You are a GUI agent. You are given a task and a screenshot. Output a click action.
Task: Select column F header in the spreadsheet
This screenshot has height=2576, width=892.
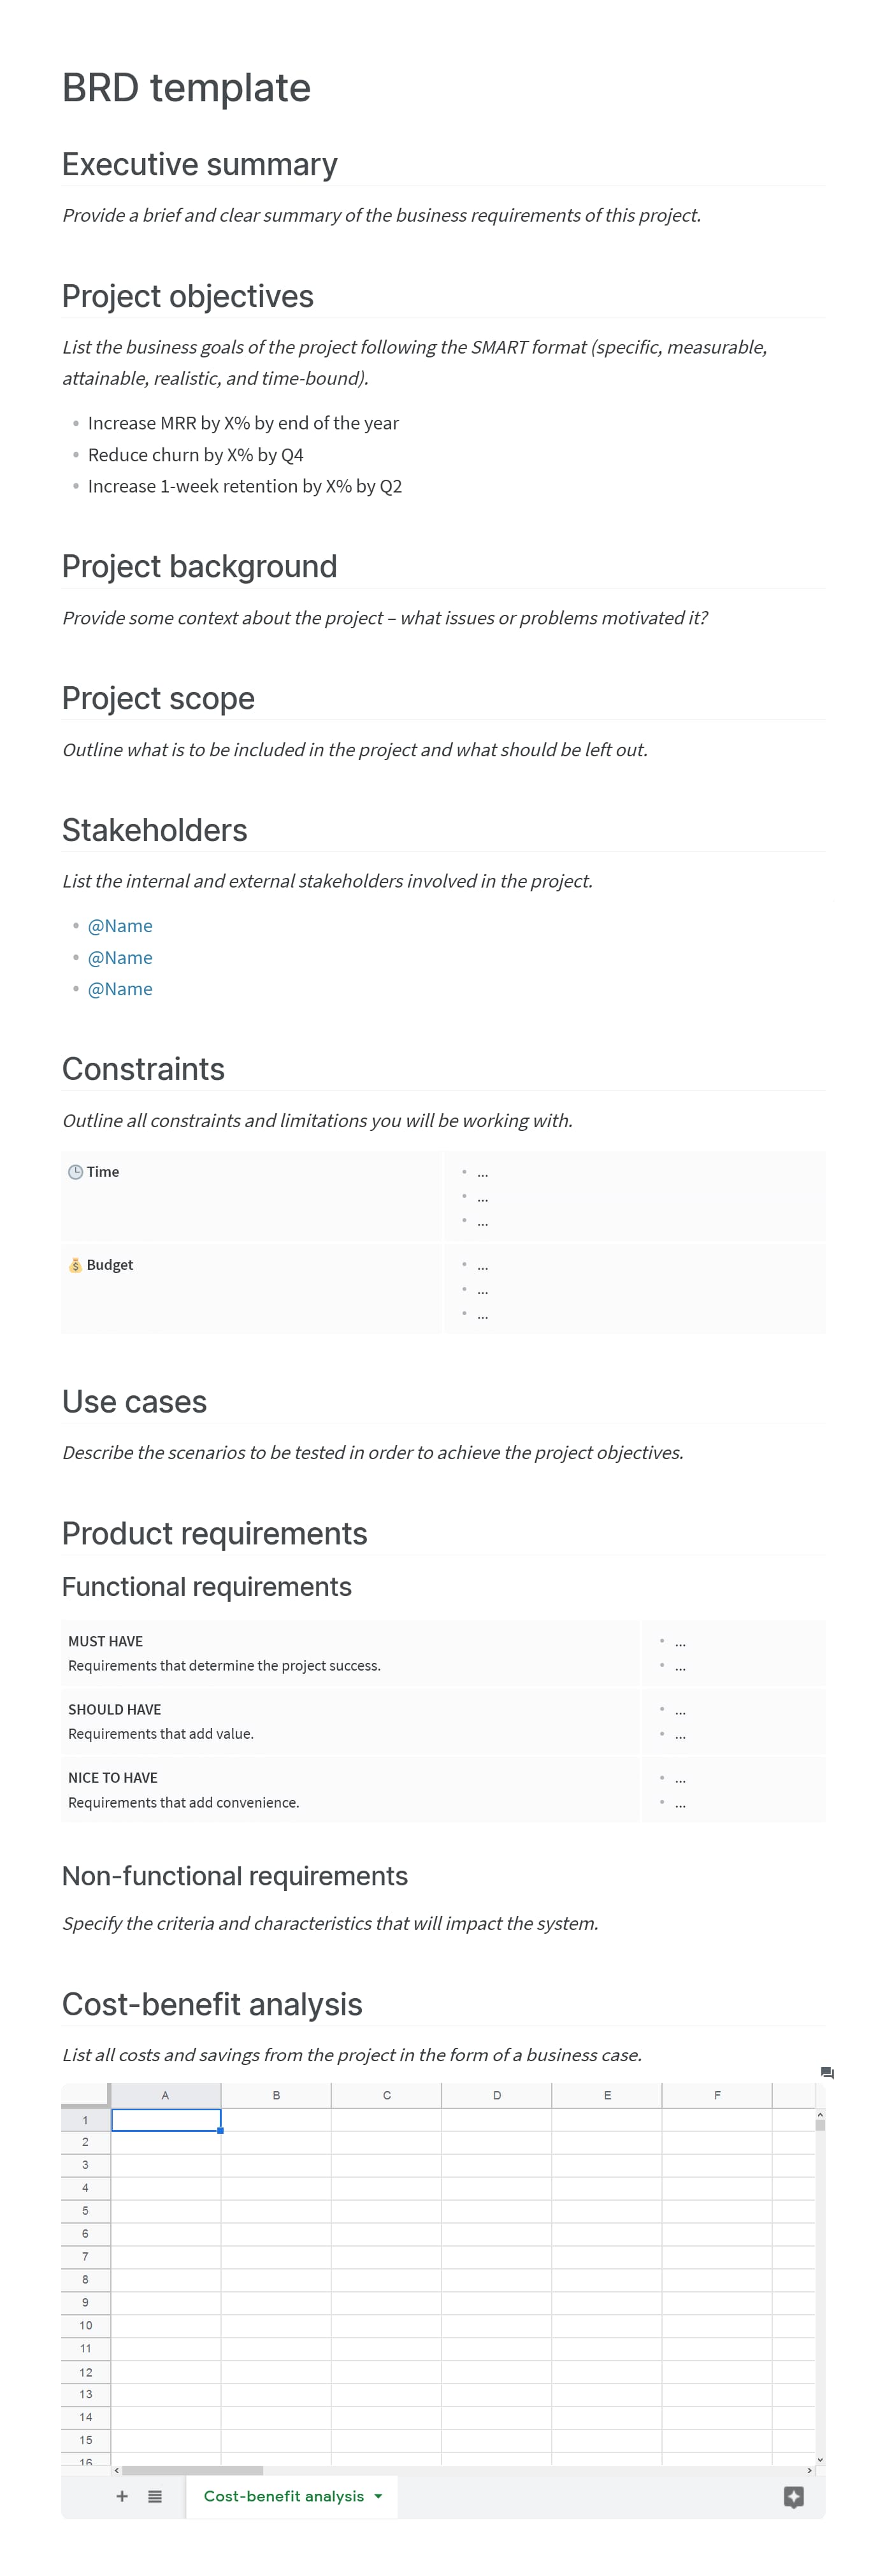(x=717, y=2095)
